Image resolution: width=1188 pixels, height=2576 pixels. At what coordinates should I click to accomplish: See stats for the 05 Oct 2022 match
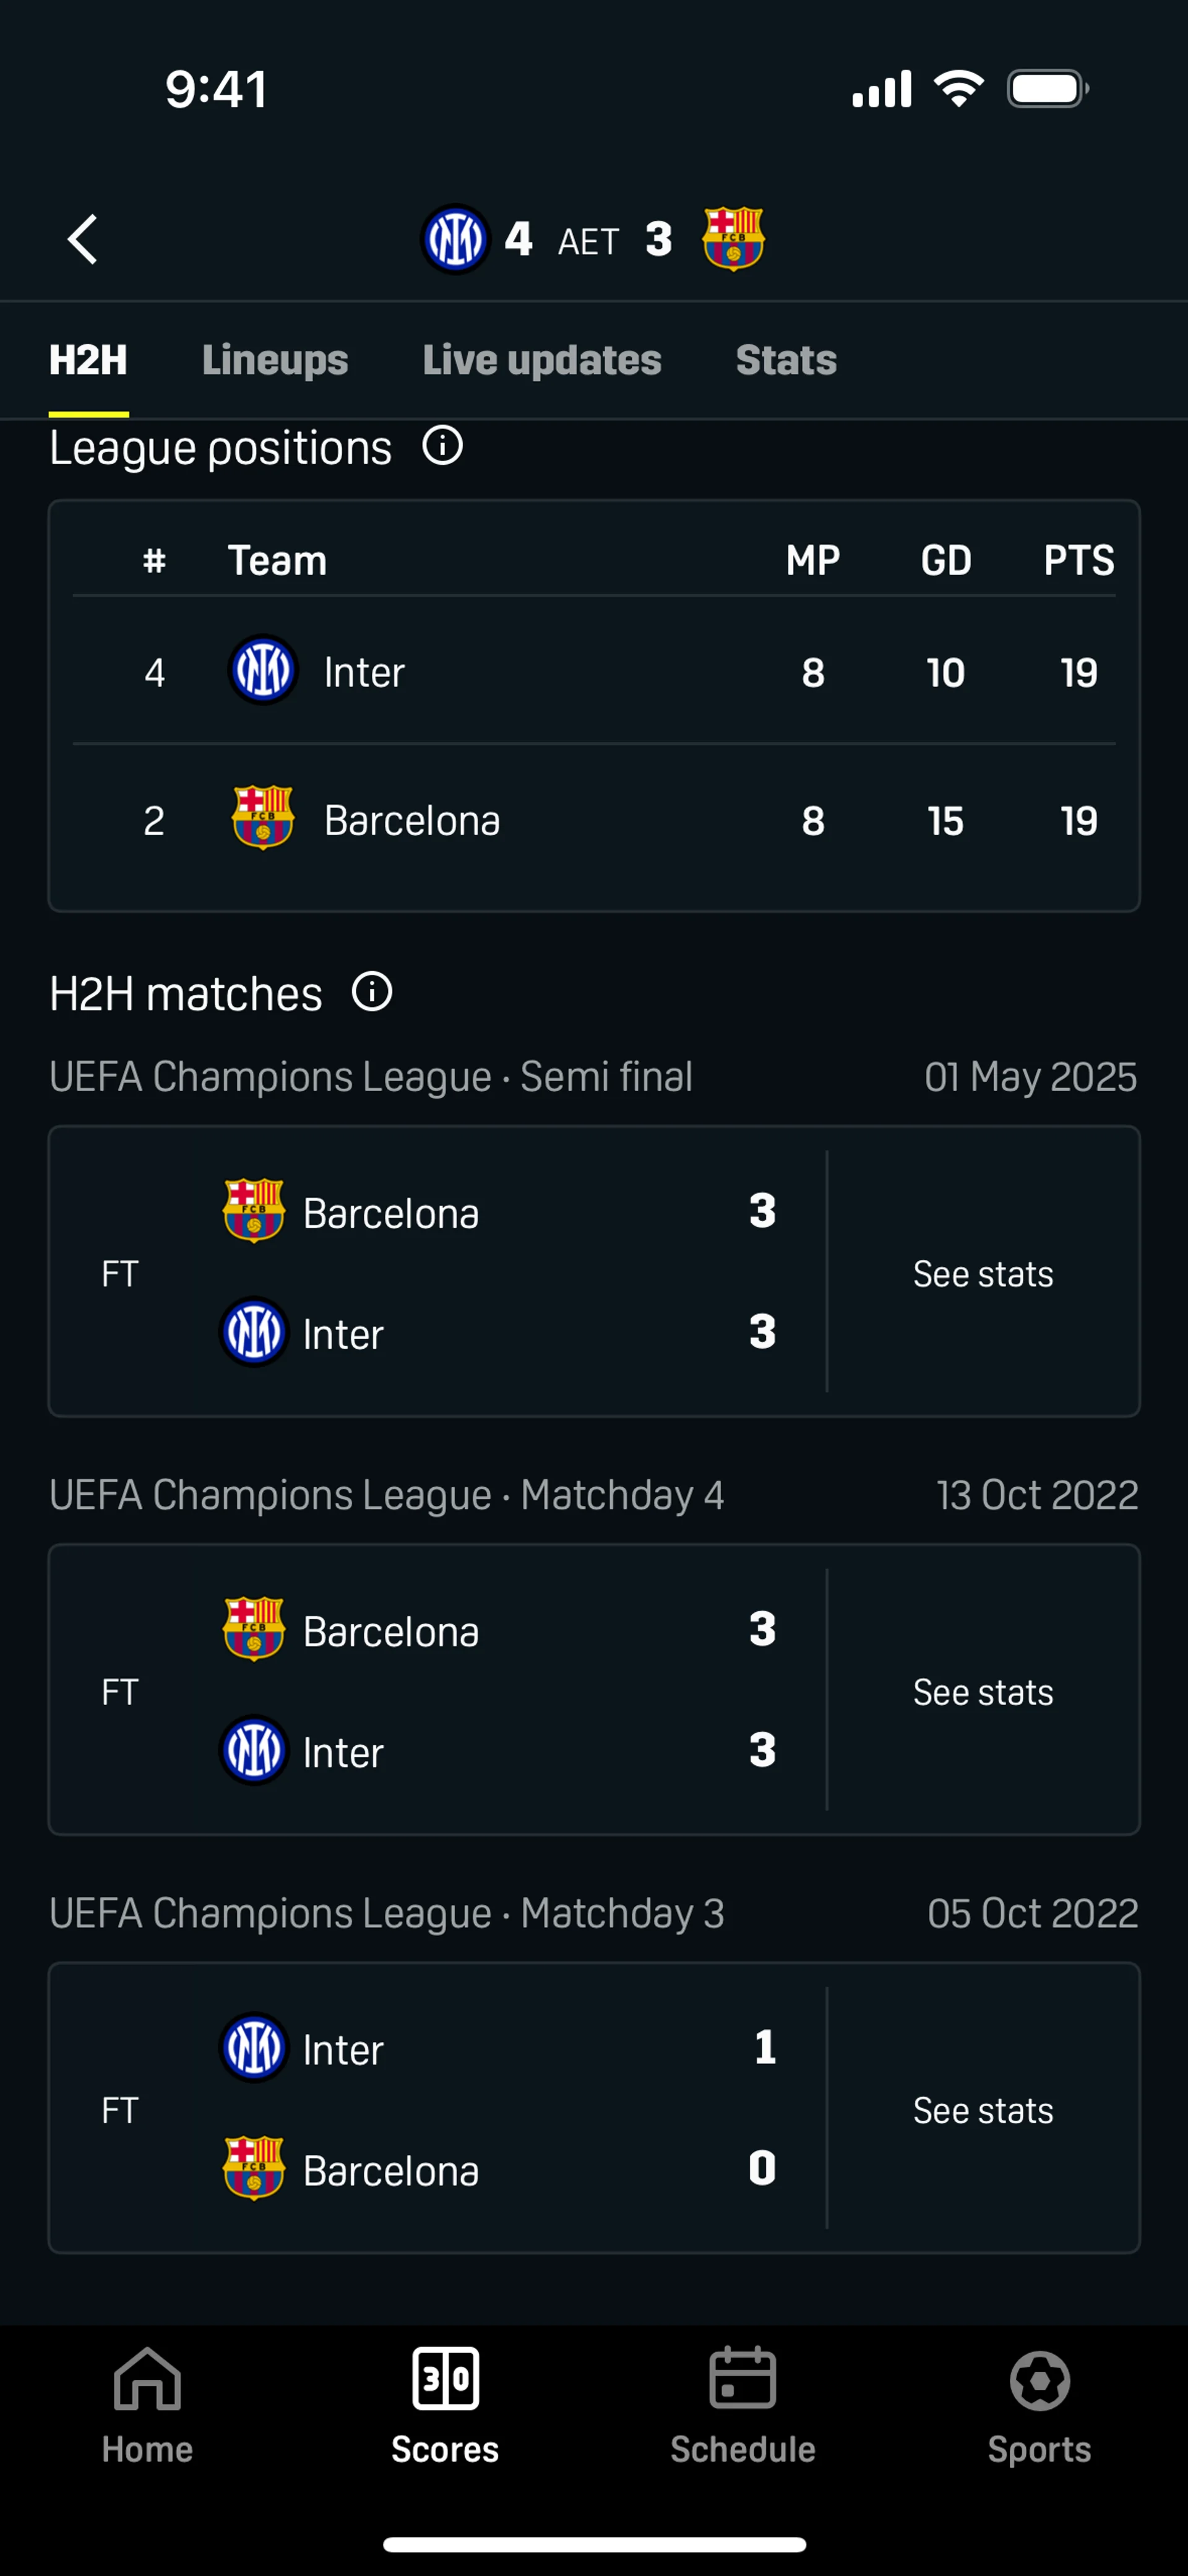[983, 2110]
